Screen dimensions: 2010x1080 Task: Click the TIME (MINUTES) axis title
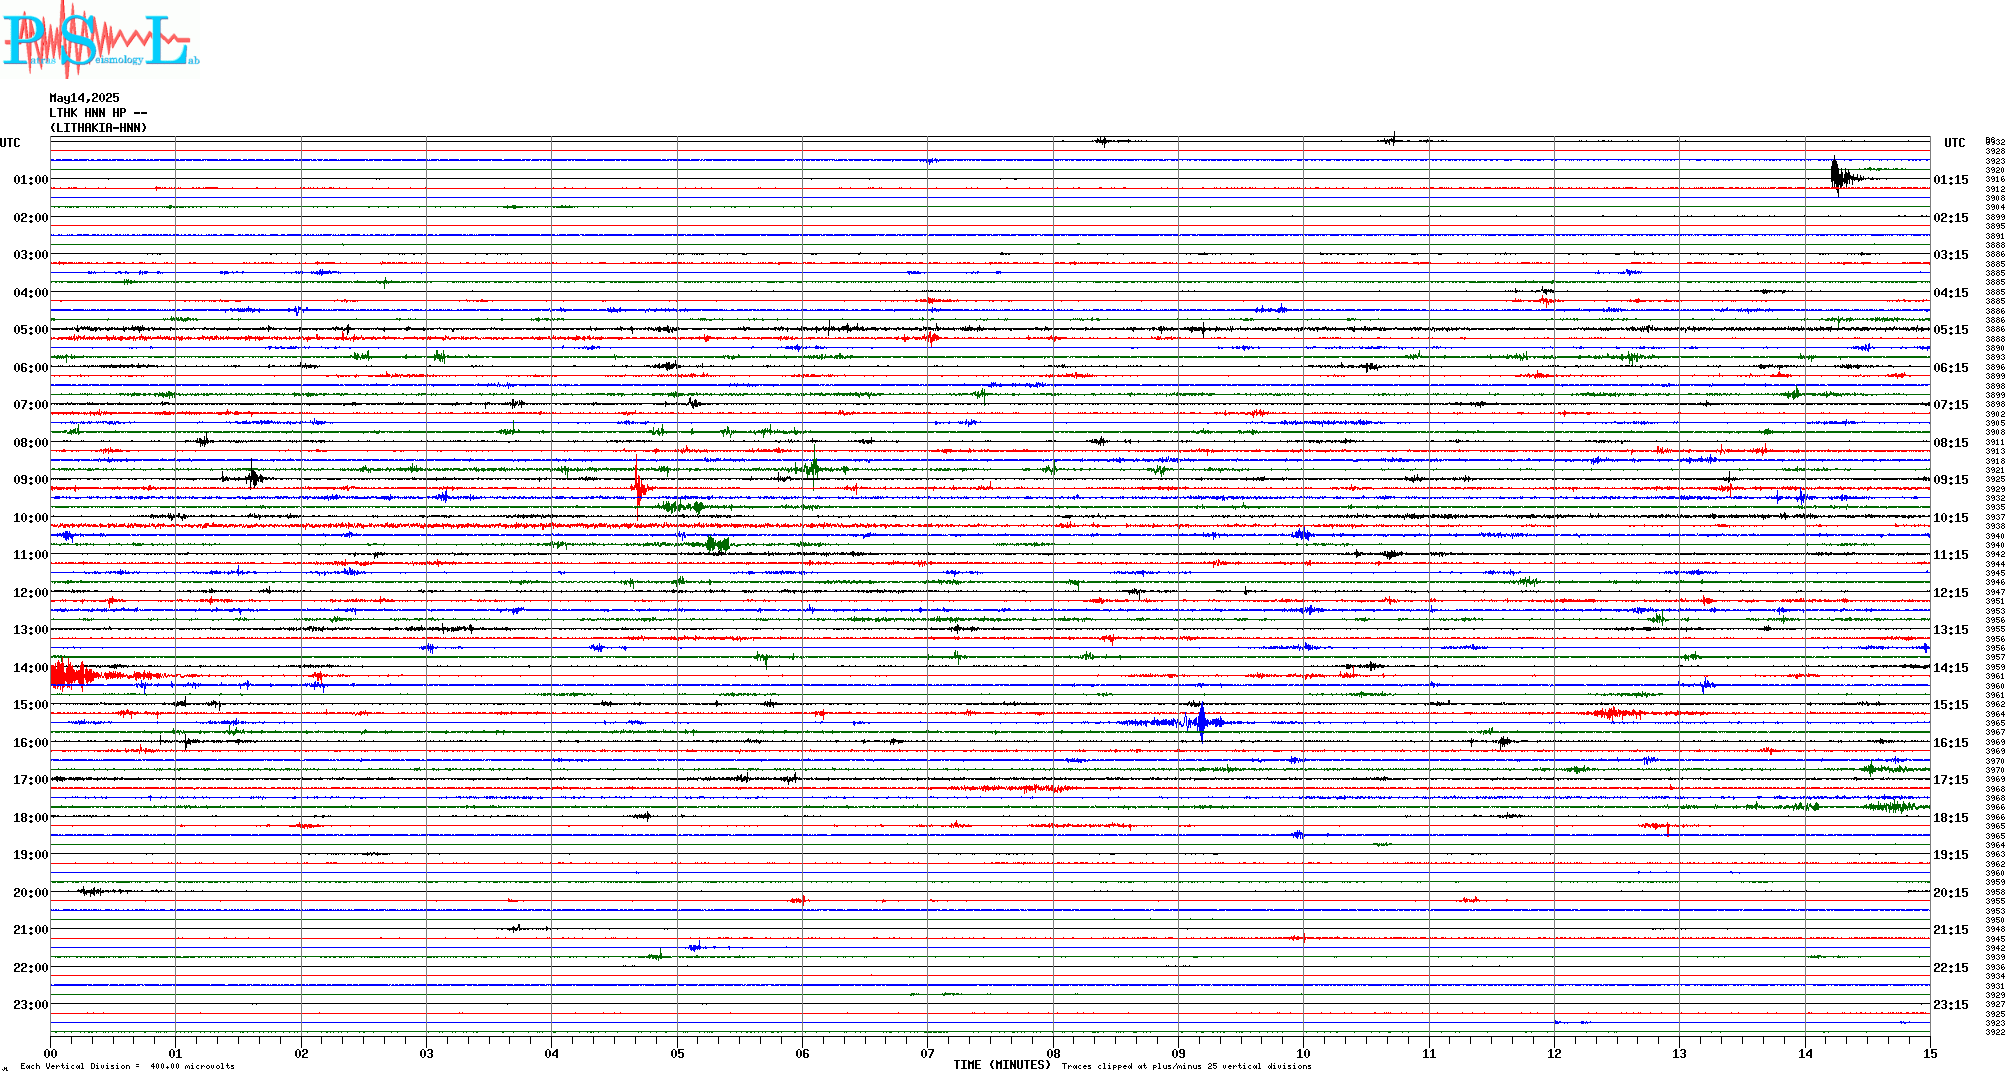coord(1001,1065)
